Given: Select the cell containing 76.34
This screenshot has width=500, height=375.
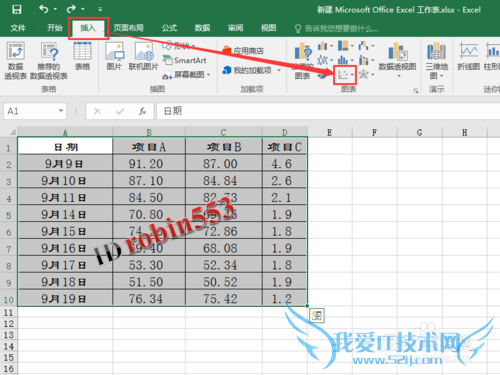Looking at the screenshot, I should click(149, 298).
